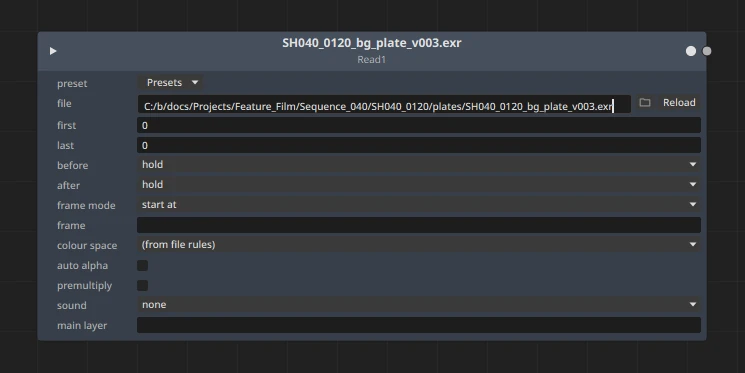Viewport: 745px width, 373px height.
Task: Focus the first frame input field
Action: [x=419, y=125]
